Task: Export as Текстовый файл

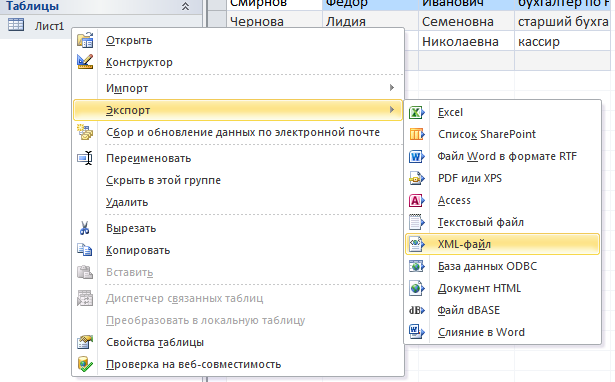Action: click(x=502, y=222)
